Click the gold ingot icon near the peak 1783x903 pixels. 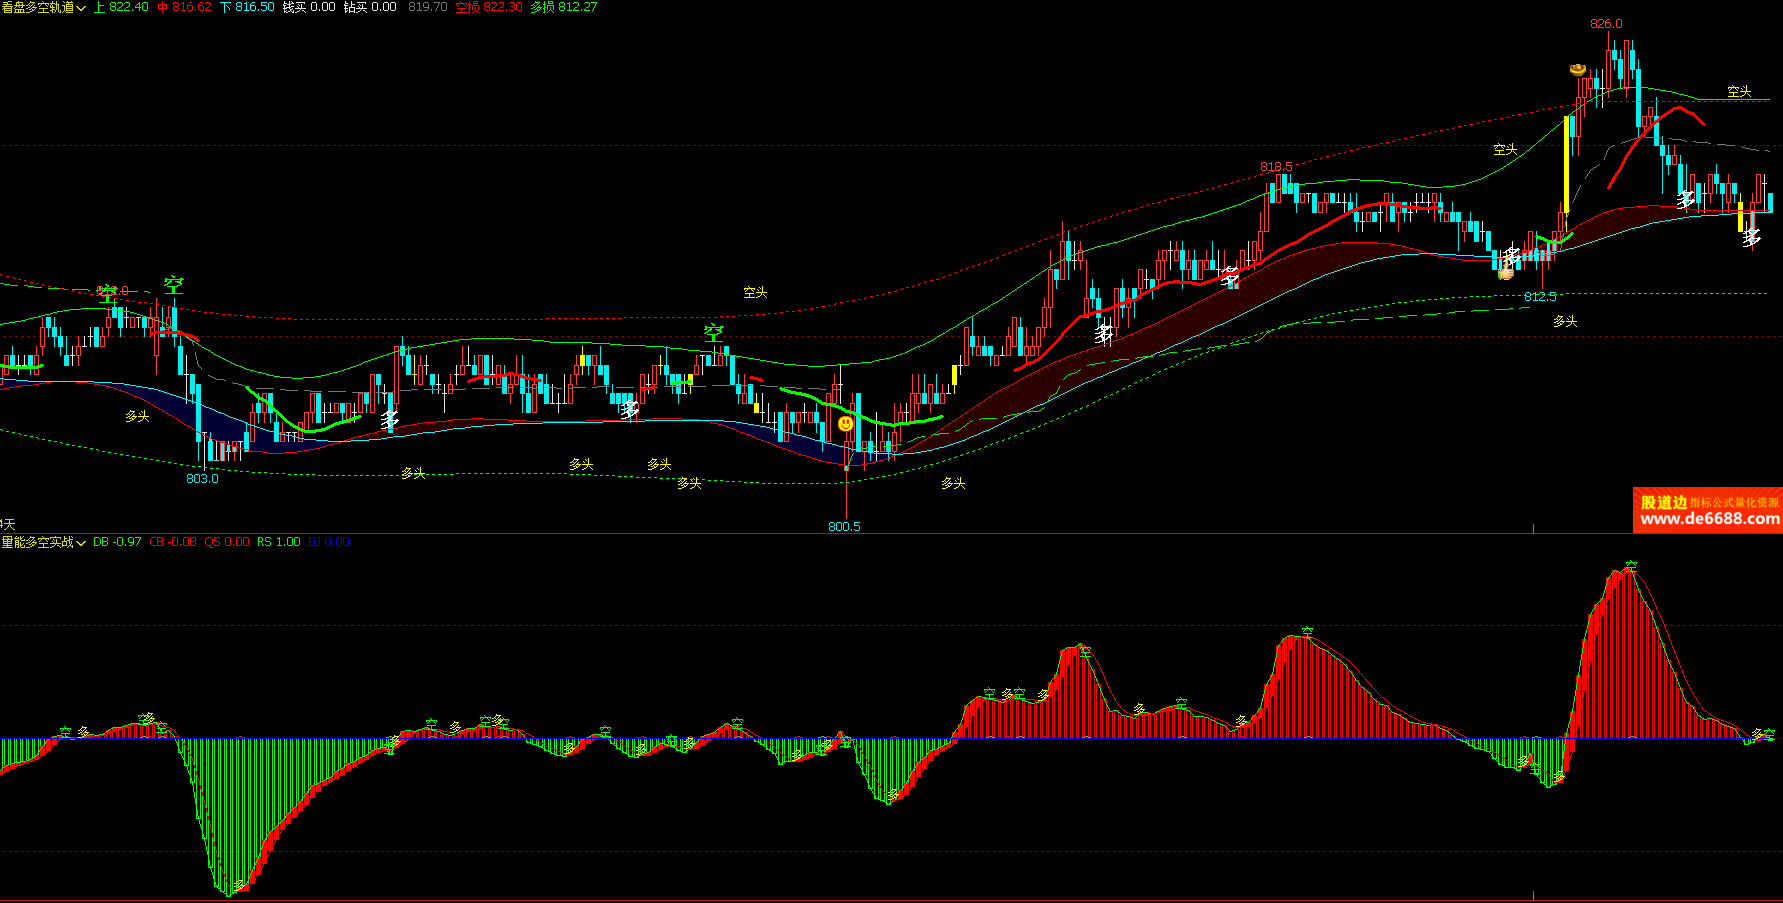coord(1578,70)
